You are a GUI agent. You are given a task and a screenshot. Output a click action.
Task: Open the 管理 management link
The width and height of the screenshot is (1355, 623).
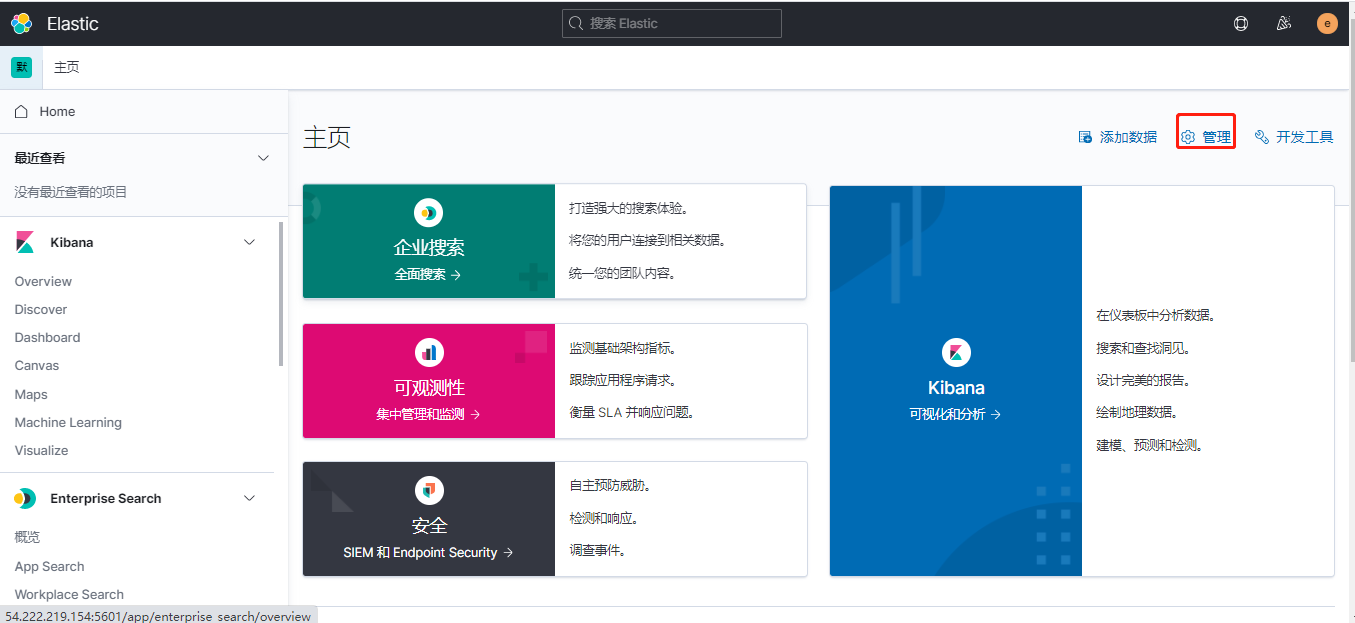(1207, 138)
